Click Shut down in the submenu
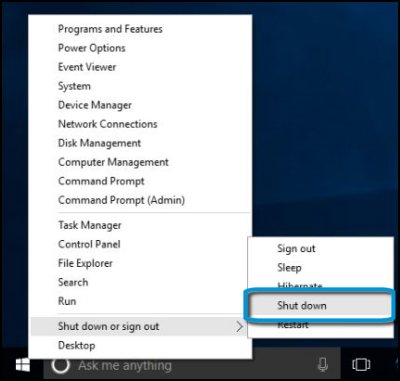Viewport: 400px width, 381px height. click(321, 306)
